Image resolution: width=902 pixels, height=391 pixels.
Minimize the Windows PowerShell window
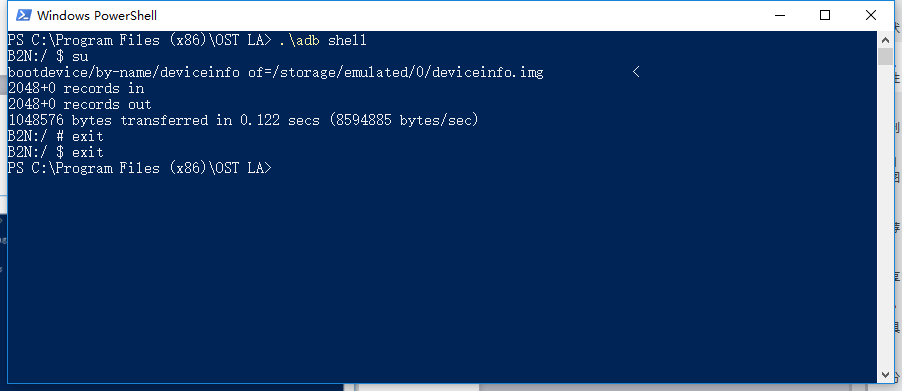[x=779, y=16]
